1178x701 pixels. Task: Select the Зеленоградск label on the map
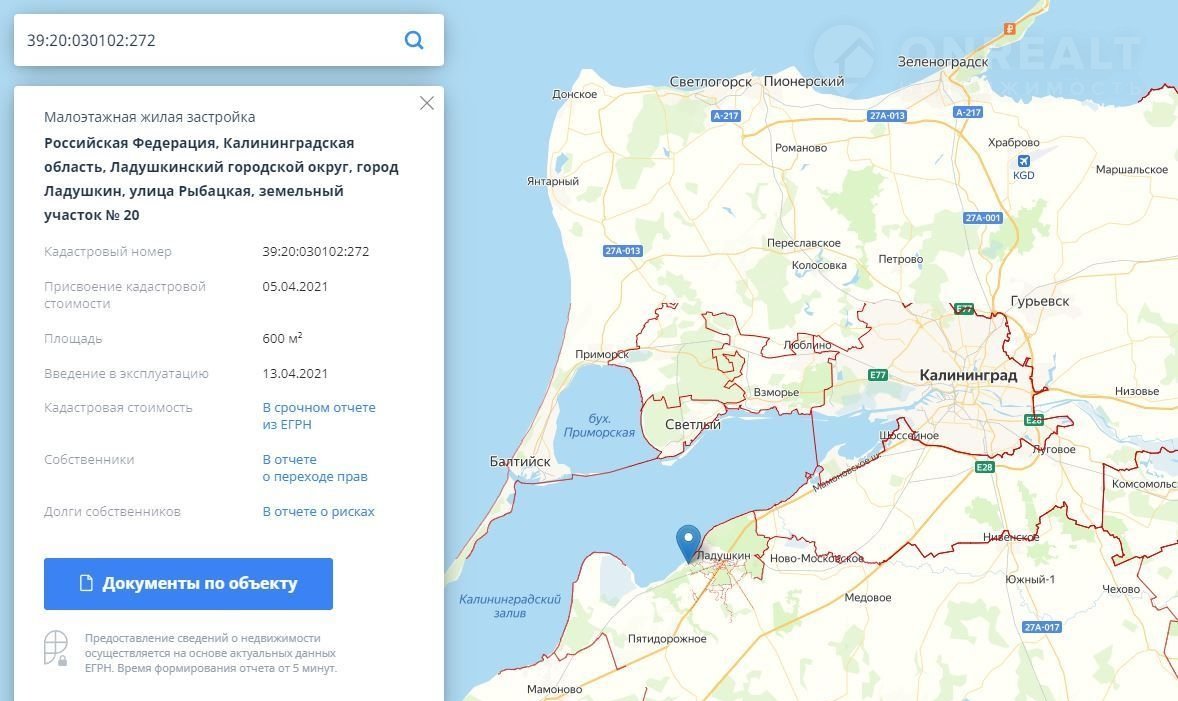pyautogui.click(x=942, y=61)
